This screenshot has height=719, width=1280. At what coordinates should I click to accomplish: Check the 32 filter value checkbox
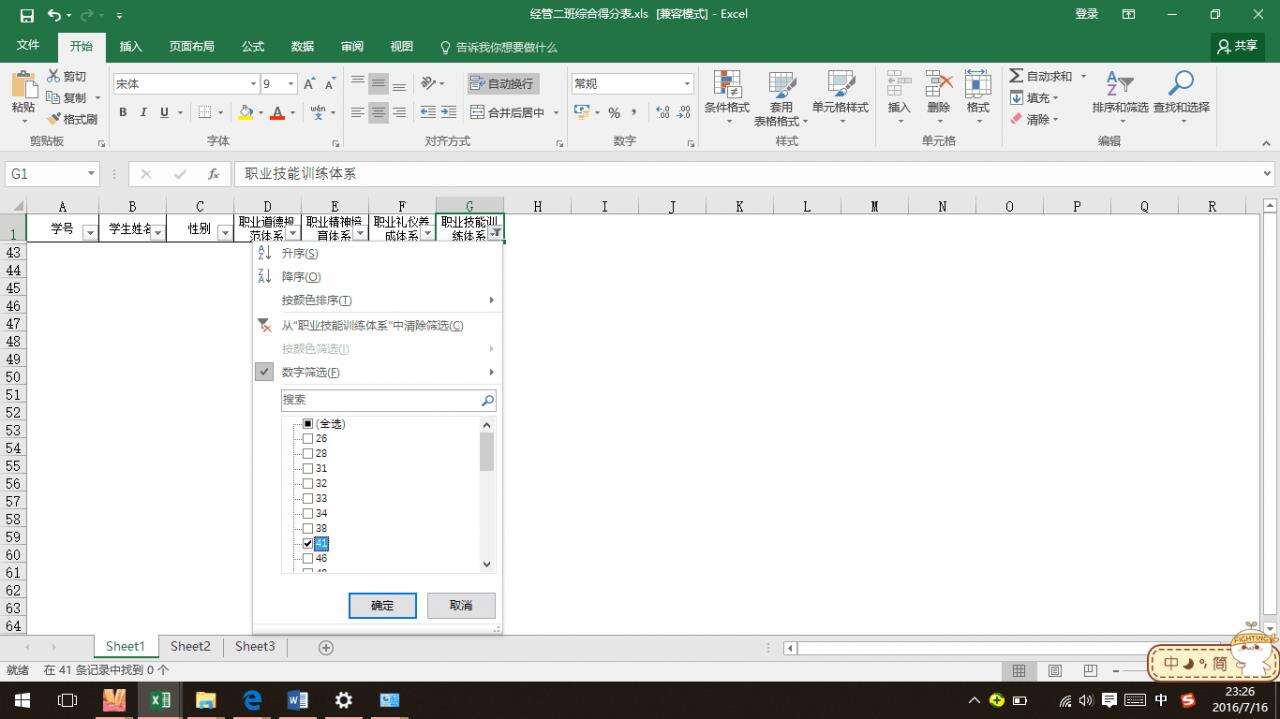[x=308, y=483]
